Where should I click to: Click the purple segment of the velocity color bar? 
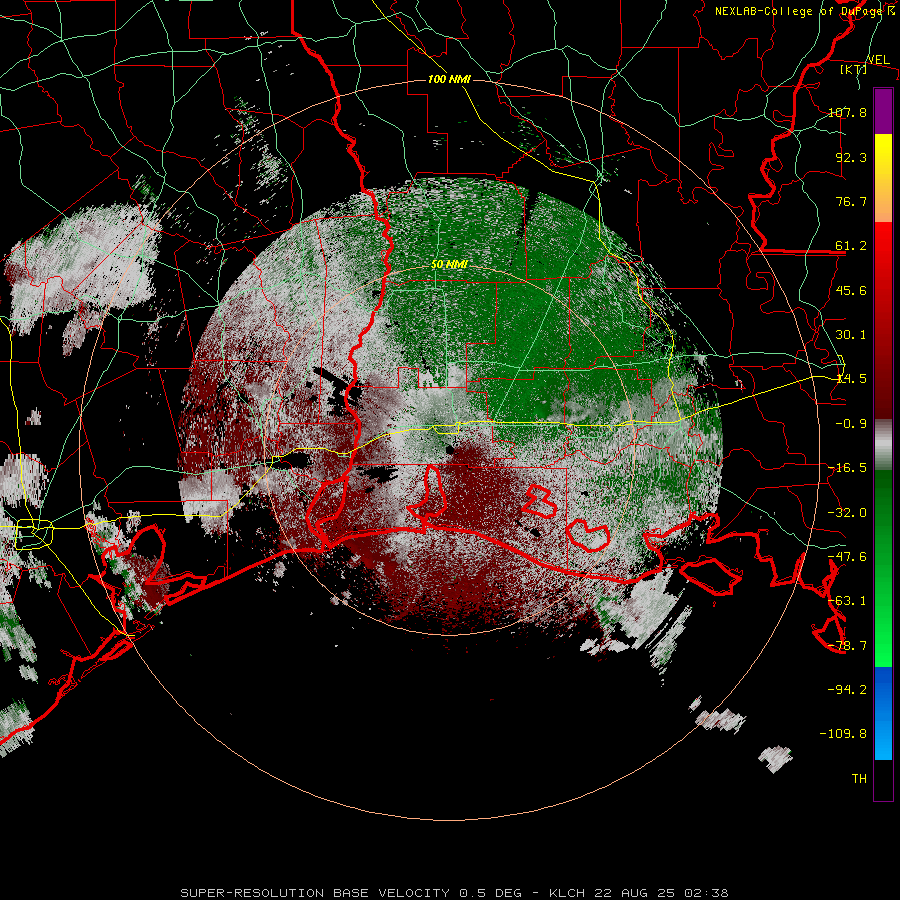coord(883,112)
